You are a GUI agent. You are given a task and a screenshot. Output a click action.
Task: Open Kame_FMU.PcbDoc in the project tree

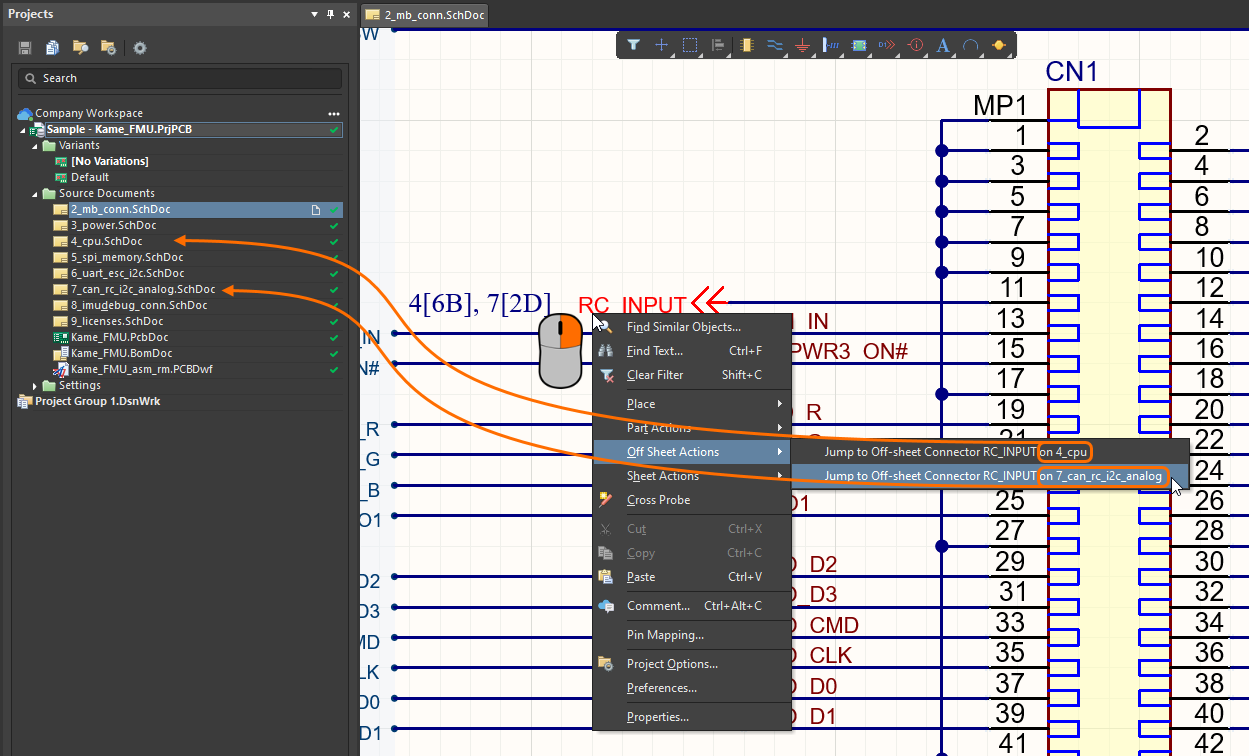coord(119,338)
